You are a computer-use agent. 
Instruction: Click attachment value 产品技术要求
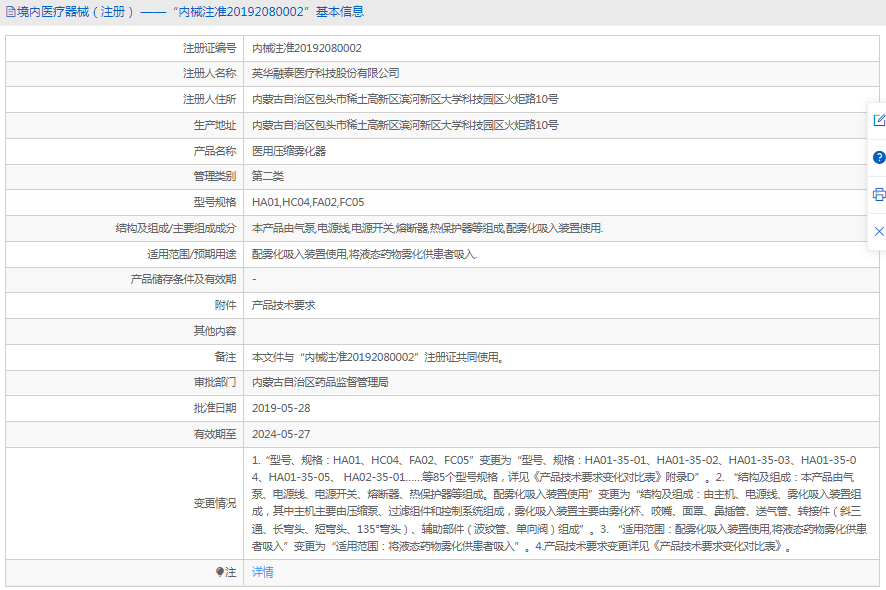284,305
